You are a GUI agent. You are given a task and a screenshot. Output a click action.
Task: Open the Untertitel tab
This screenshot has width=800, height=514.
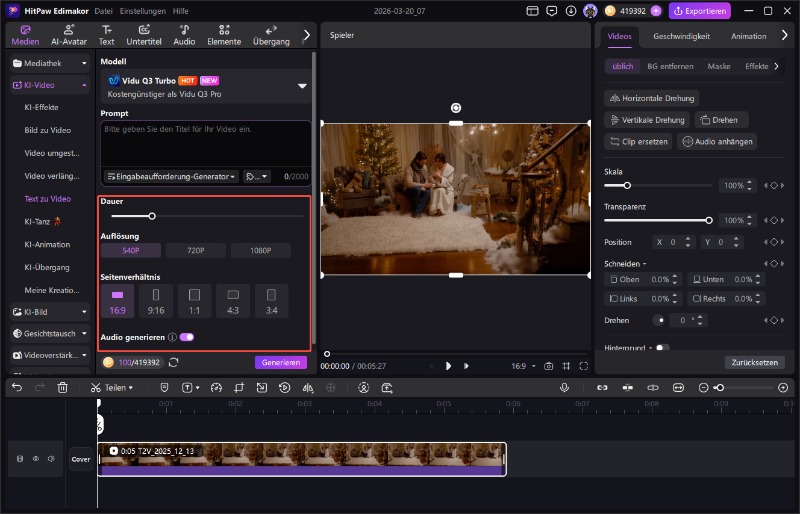click(144, 35)
